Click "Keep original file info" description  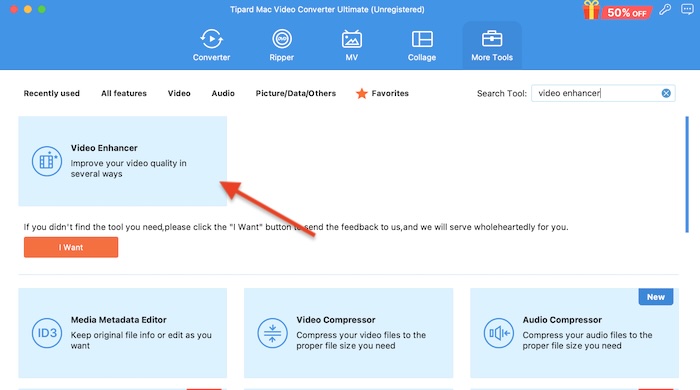[141, 340]
